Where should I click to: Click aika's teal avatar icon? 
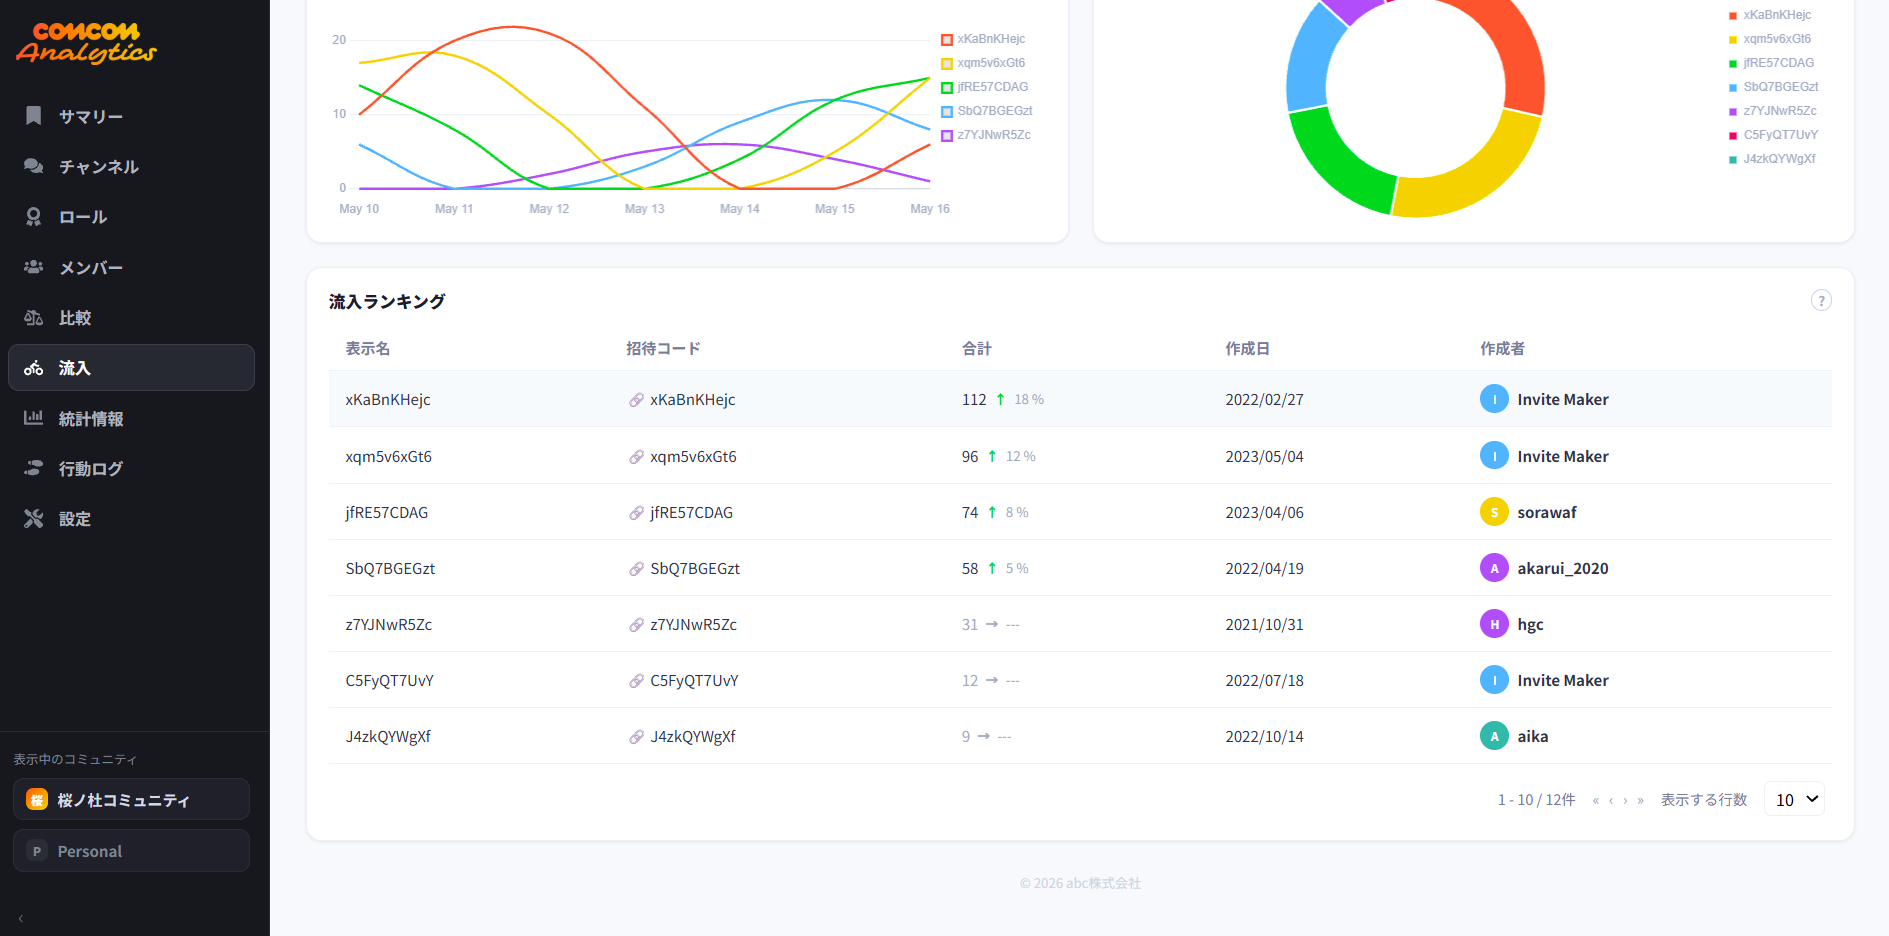click(x=1494, y=736)
